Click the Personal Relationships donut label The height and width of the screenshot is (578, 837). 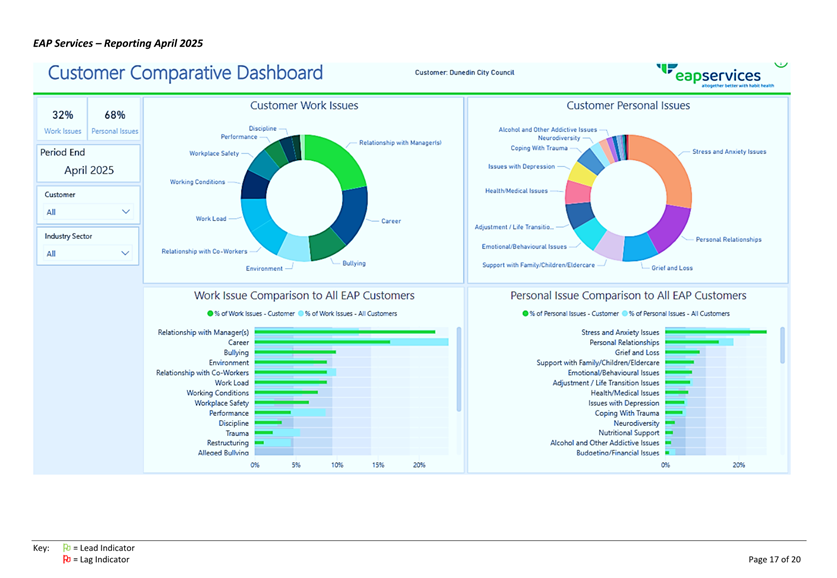[x=728, y=239]
